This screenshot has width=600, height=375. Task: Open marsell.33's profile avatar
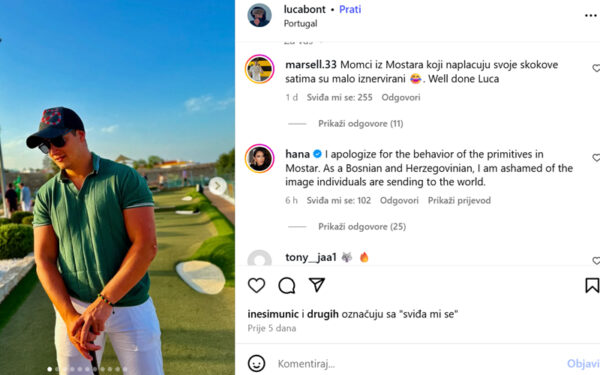click(x=259, y=69)
